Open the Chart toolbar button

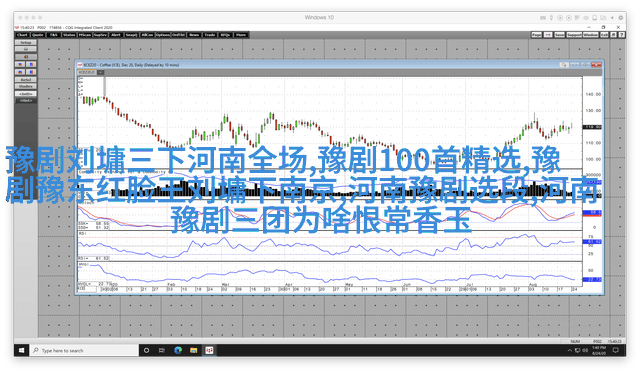22,35
